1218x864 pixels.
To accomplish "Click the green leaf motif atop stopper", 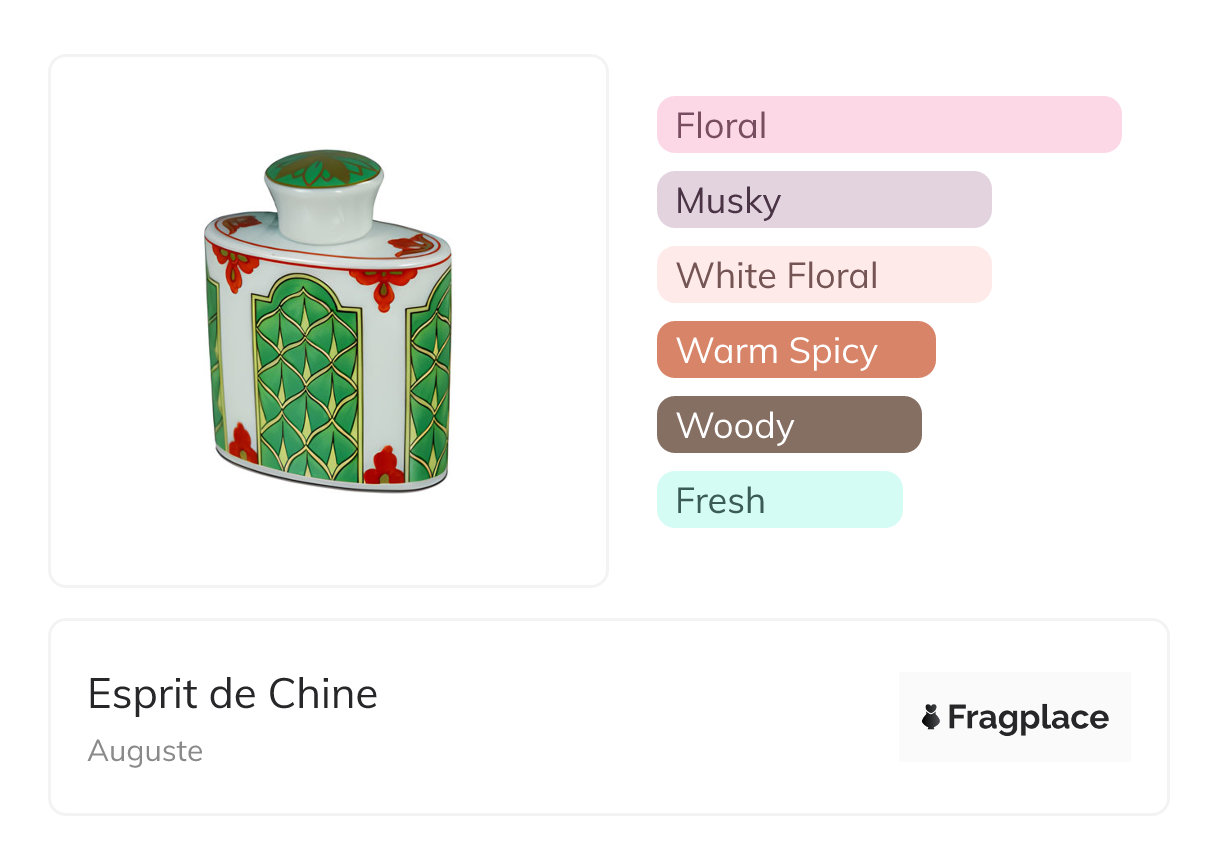I will (322, 167).
